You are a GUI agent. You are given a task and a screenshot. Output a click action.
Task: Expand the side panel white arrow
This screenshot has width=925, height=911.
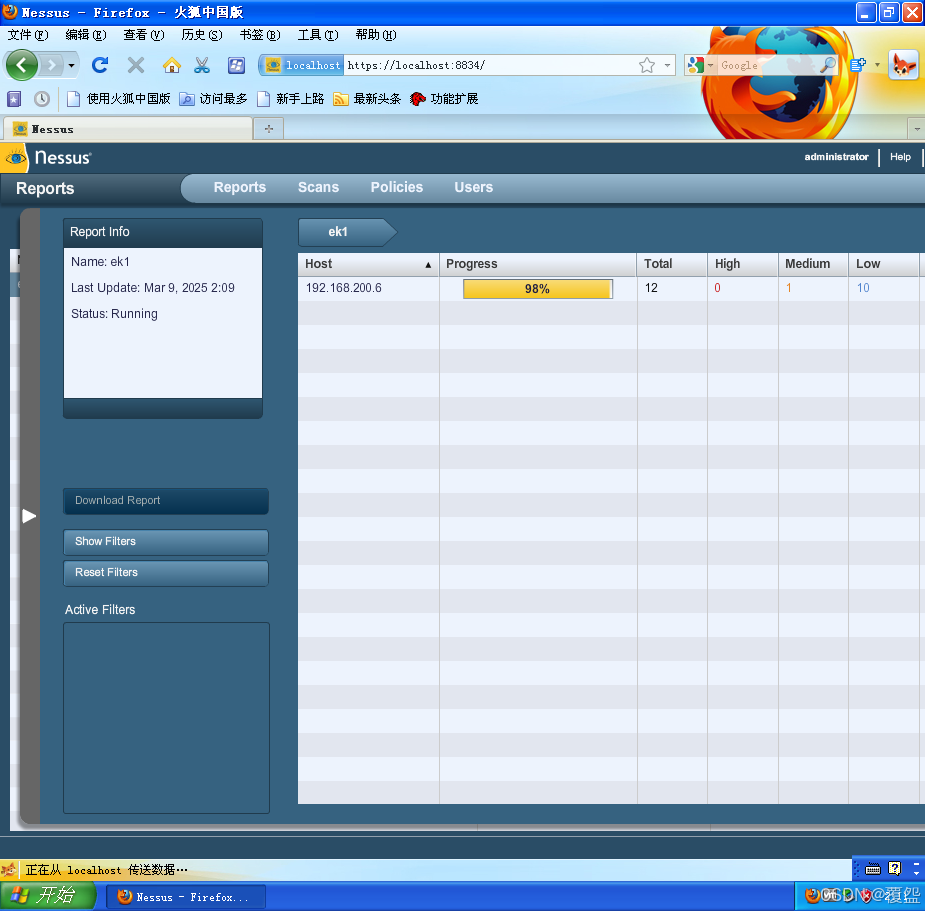[29, 516]
